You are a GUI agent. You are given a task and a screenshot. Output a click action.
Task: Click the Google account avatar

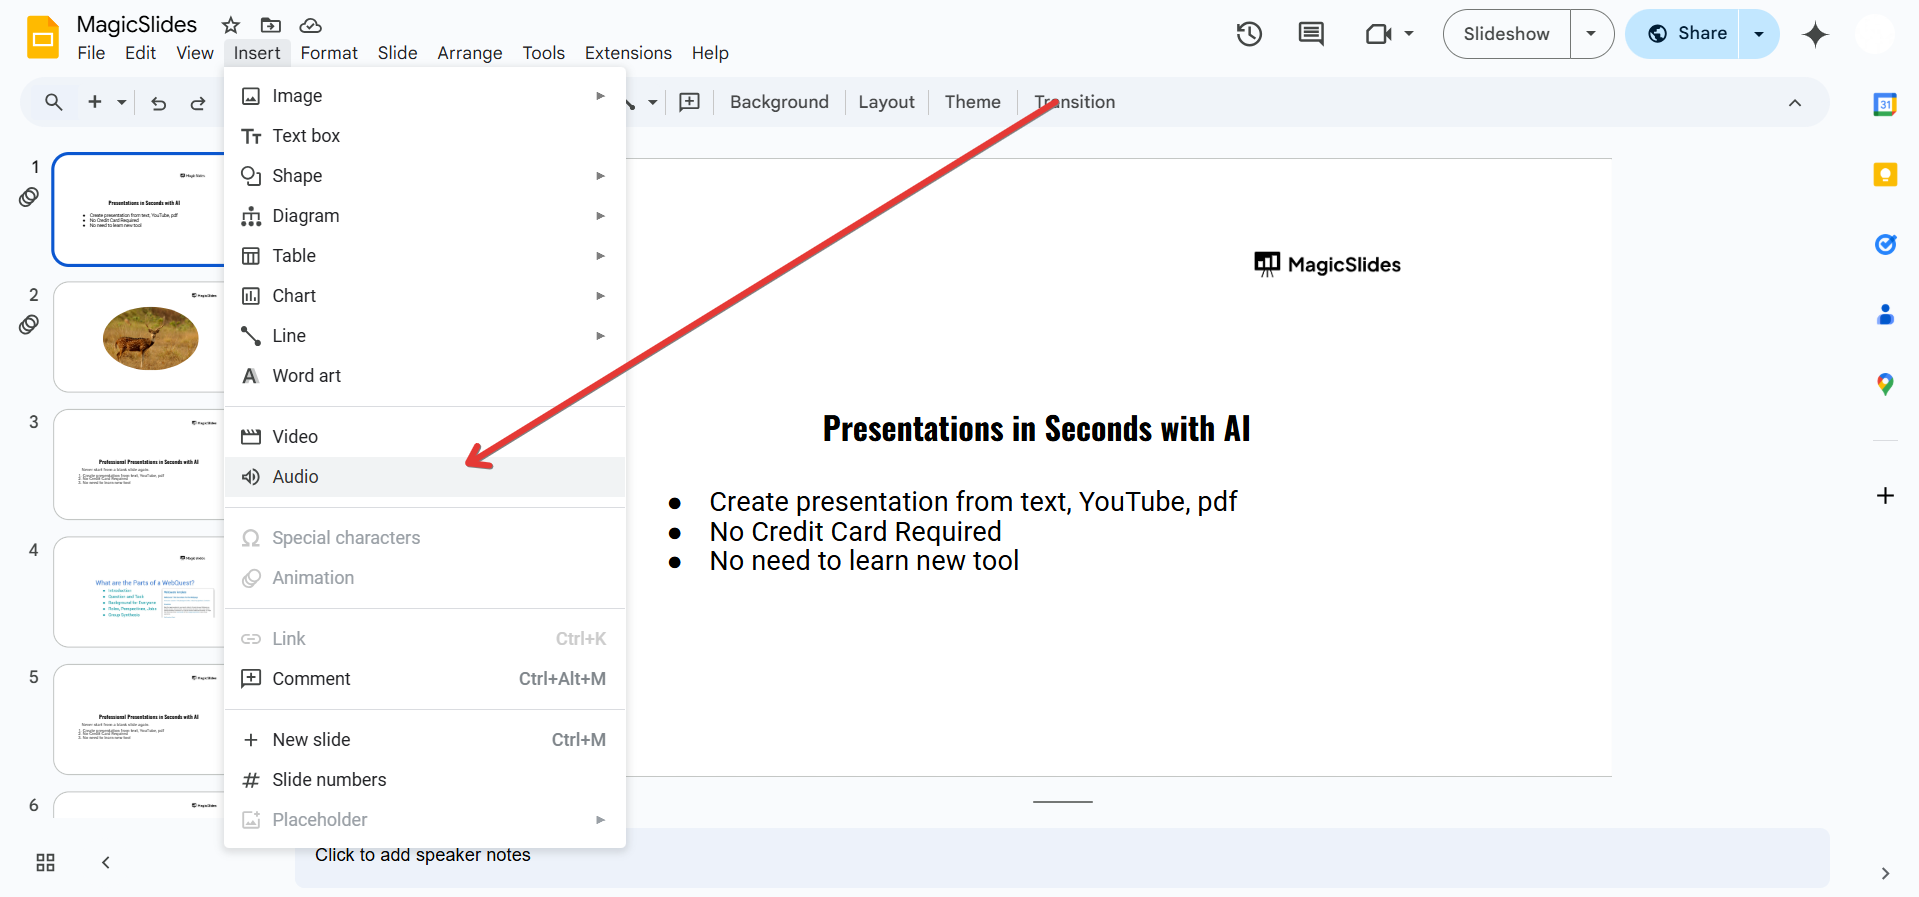(1875, 34)
